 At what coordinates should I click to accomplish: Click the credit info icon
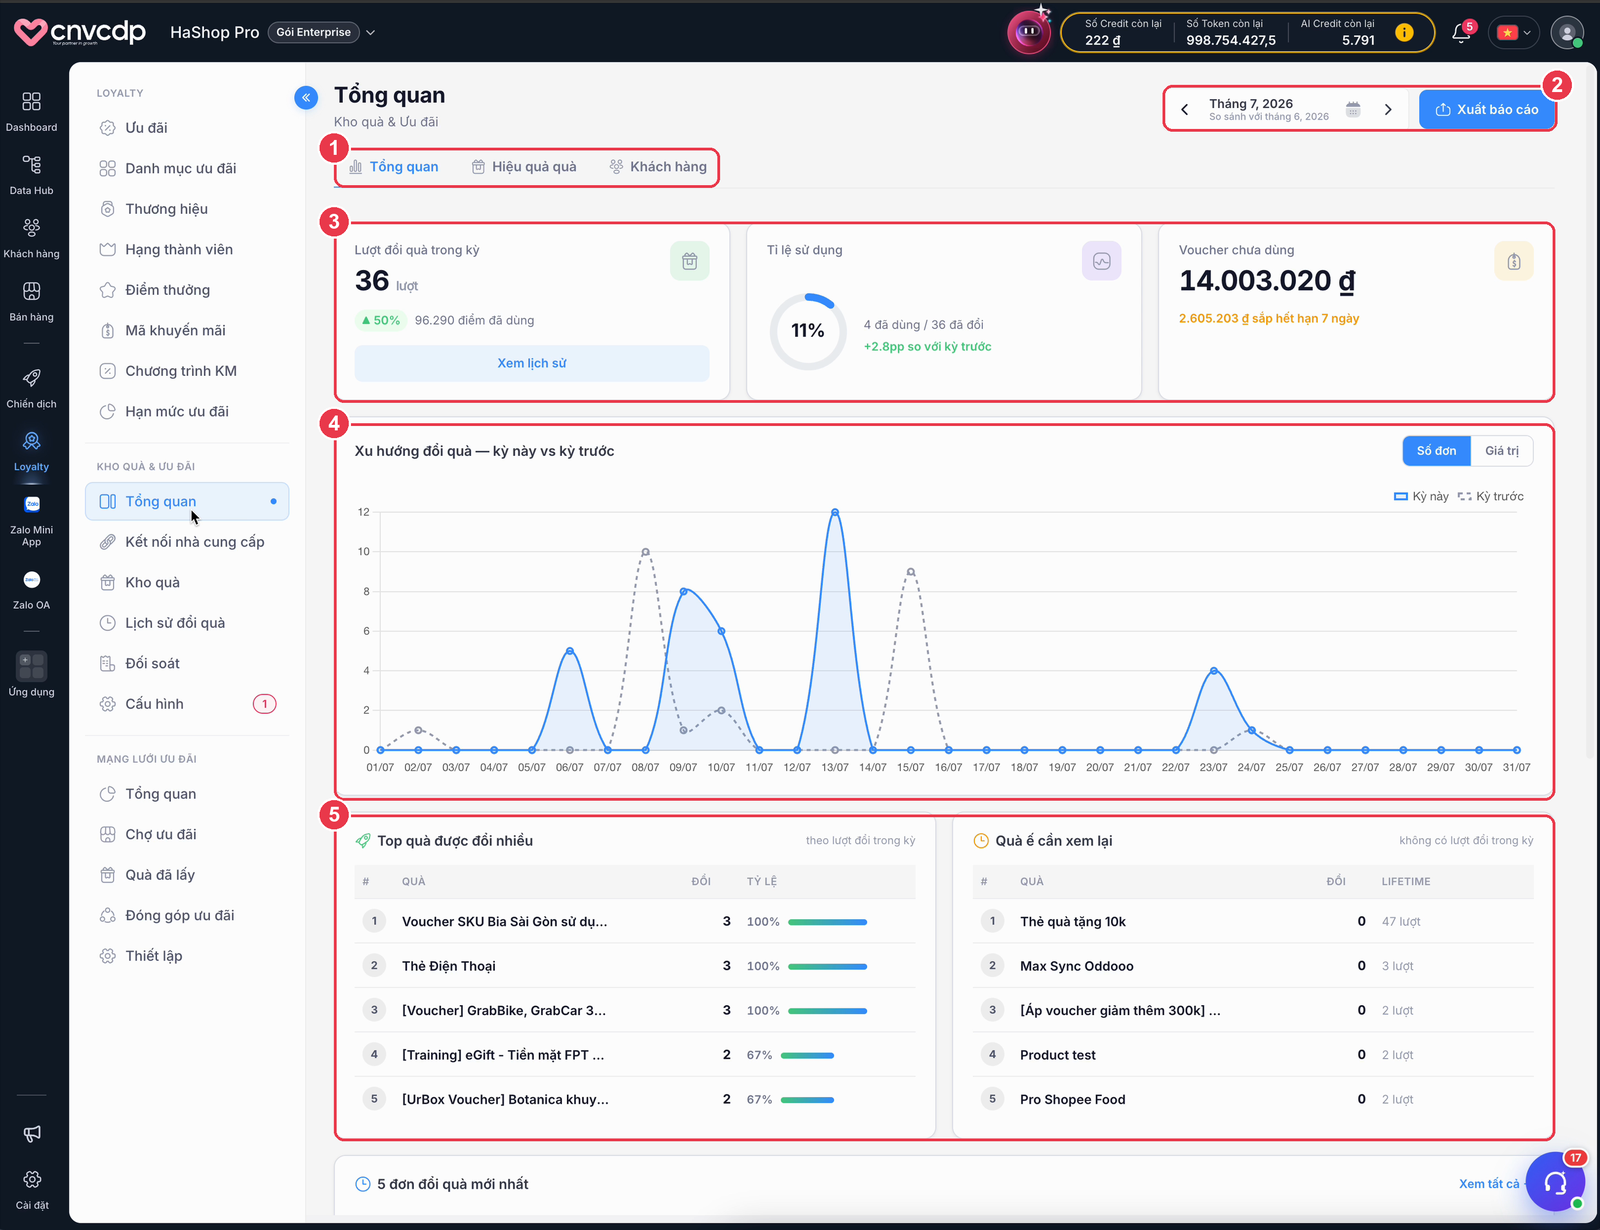[x=1404, y=32]
